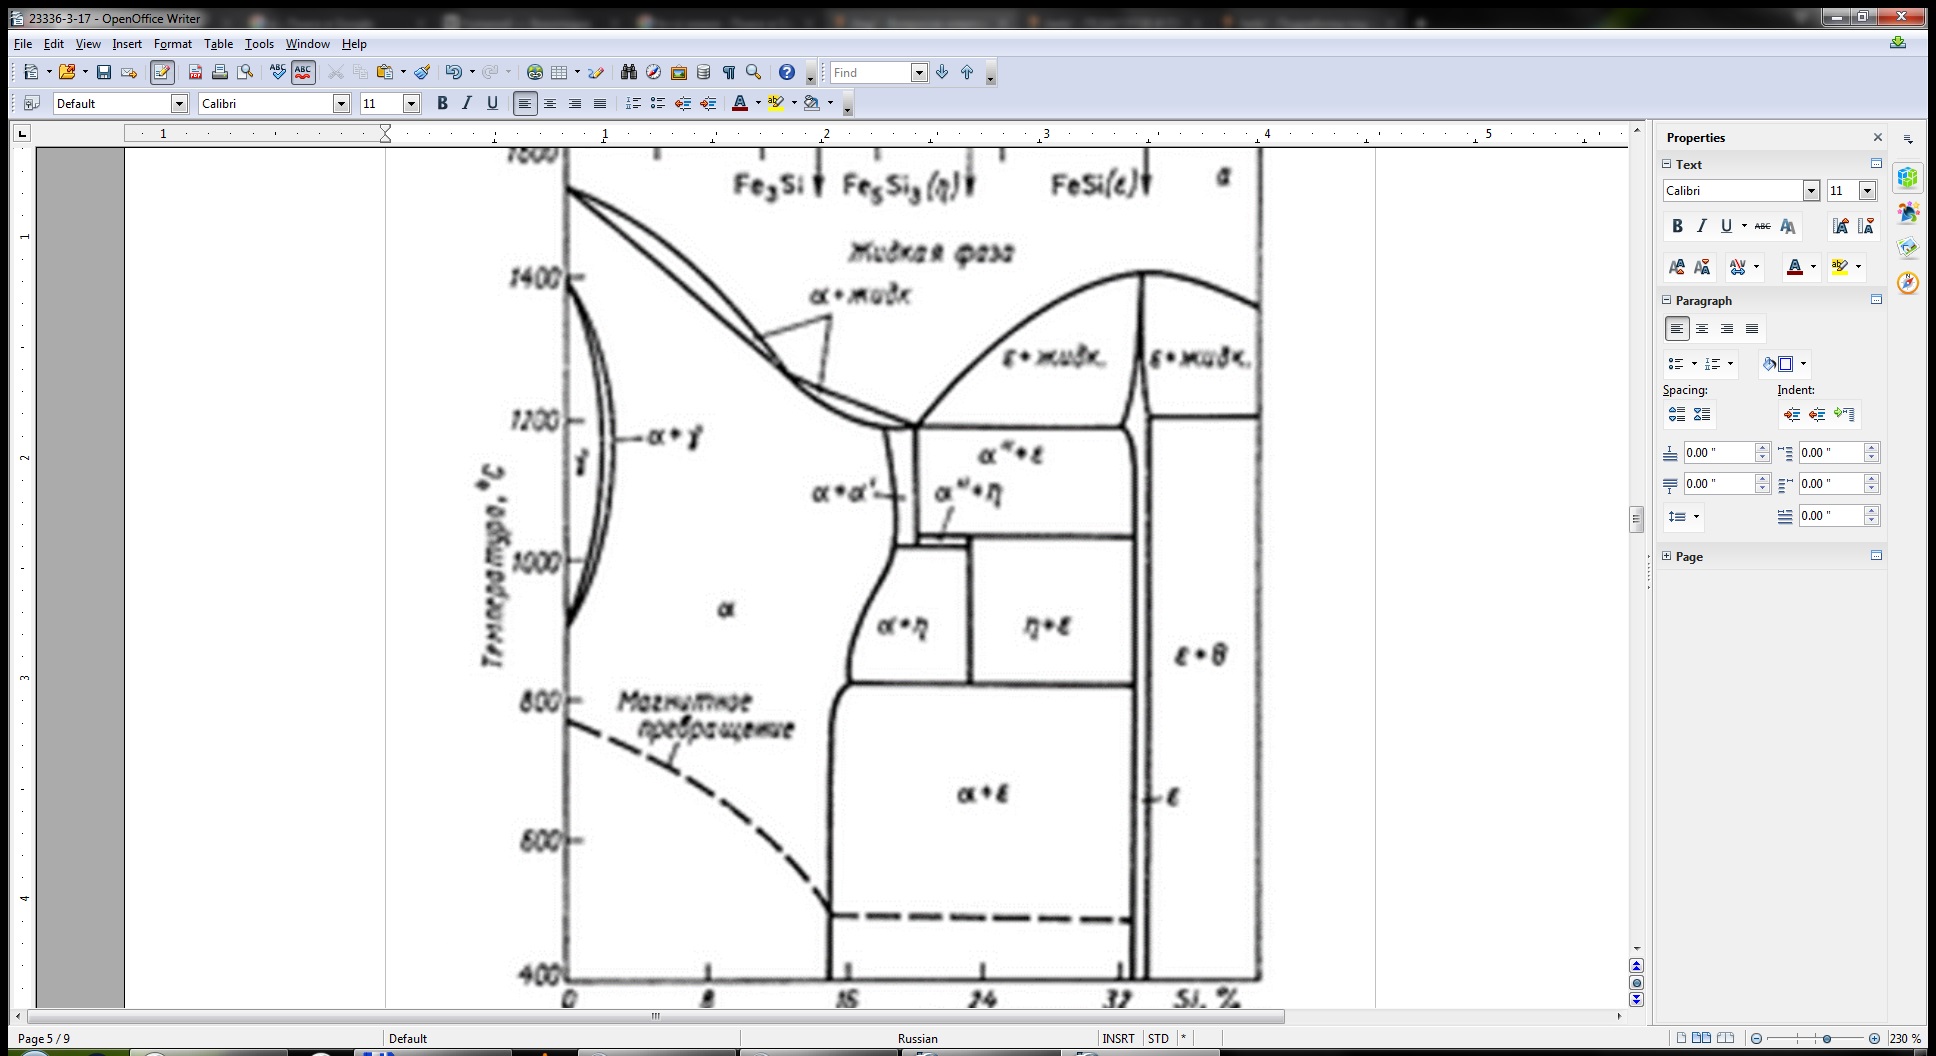Click the font color swatch in toolbar
The height and width of the screenshot is (1056, 1936).
pyautogui.click(x=740, y=103)
